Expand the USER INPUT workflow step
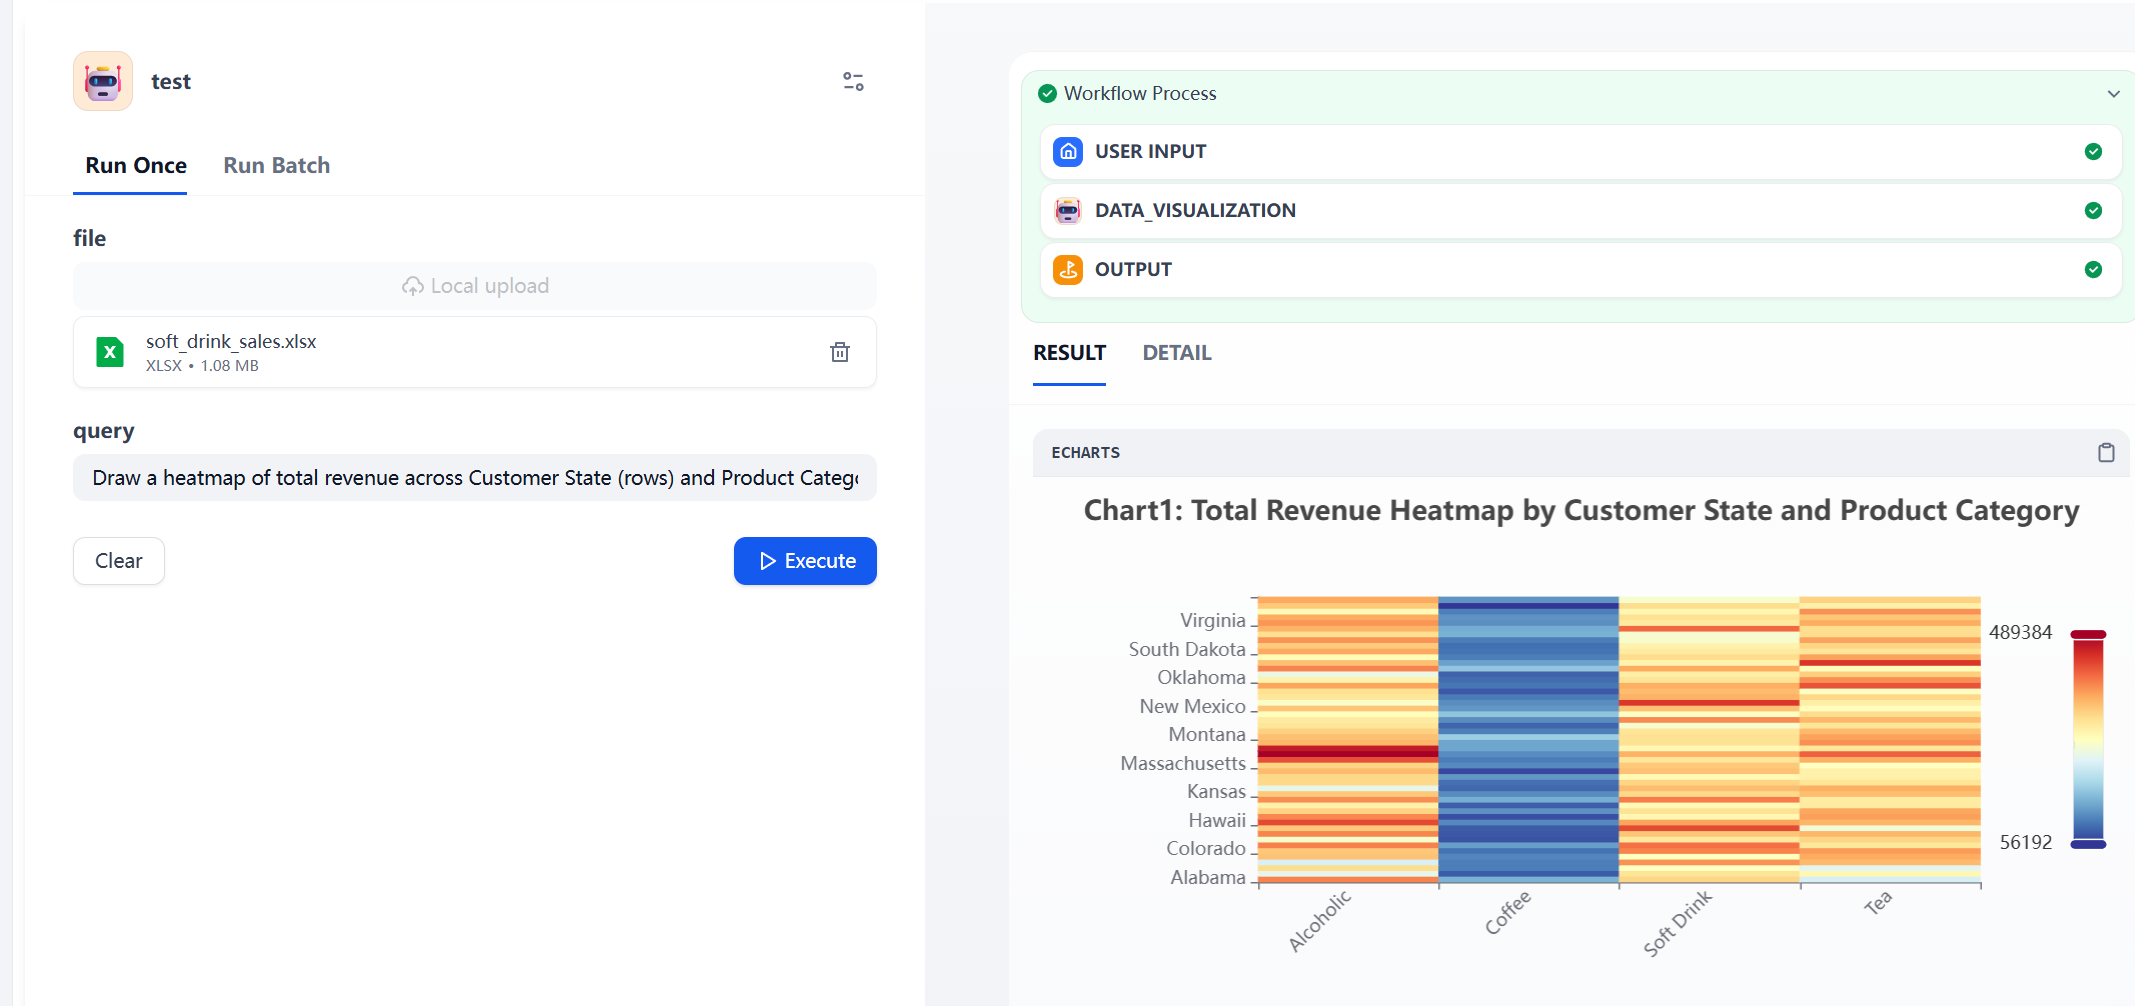The image size is (2135, 1006). point(1580,152)
